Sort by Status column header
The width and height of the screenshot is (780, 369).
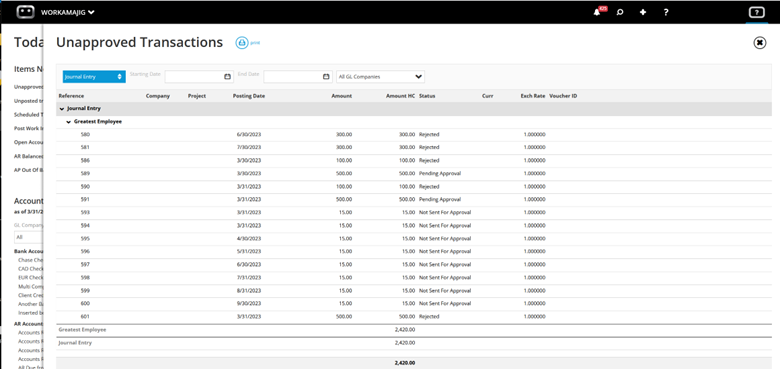[427, 96]
